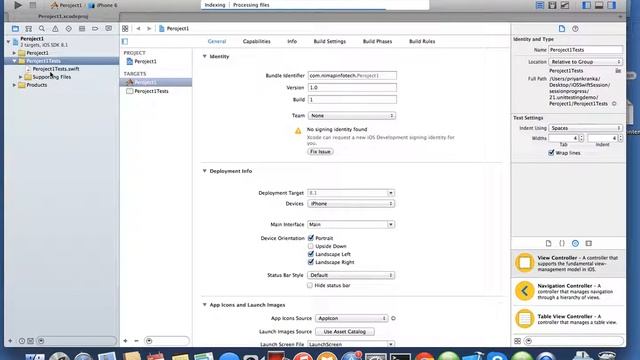Toggle the Debug area
This screenshot has width=640, height=360.
(599, 5)
